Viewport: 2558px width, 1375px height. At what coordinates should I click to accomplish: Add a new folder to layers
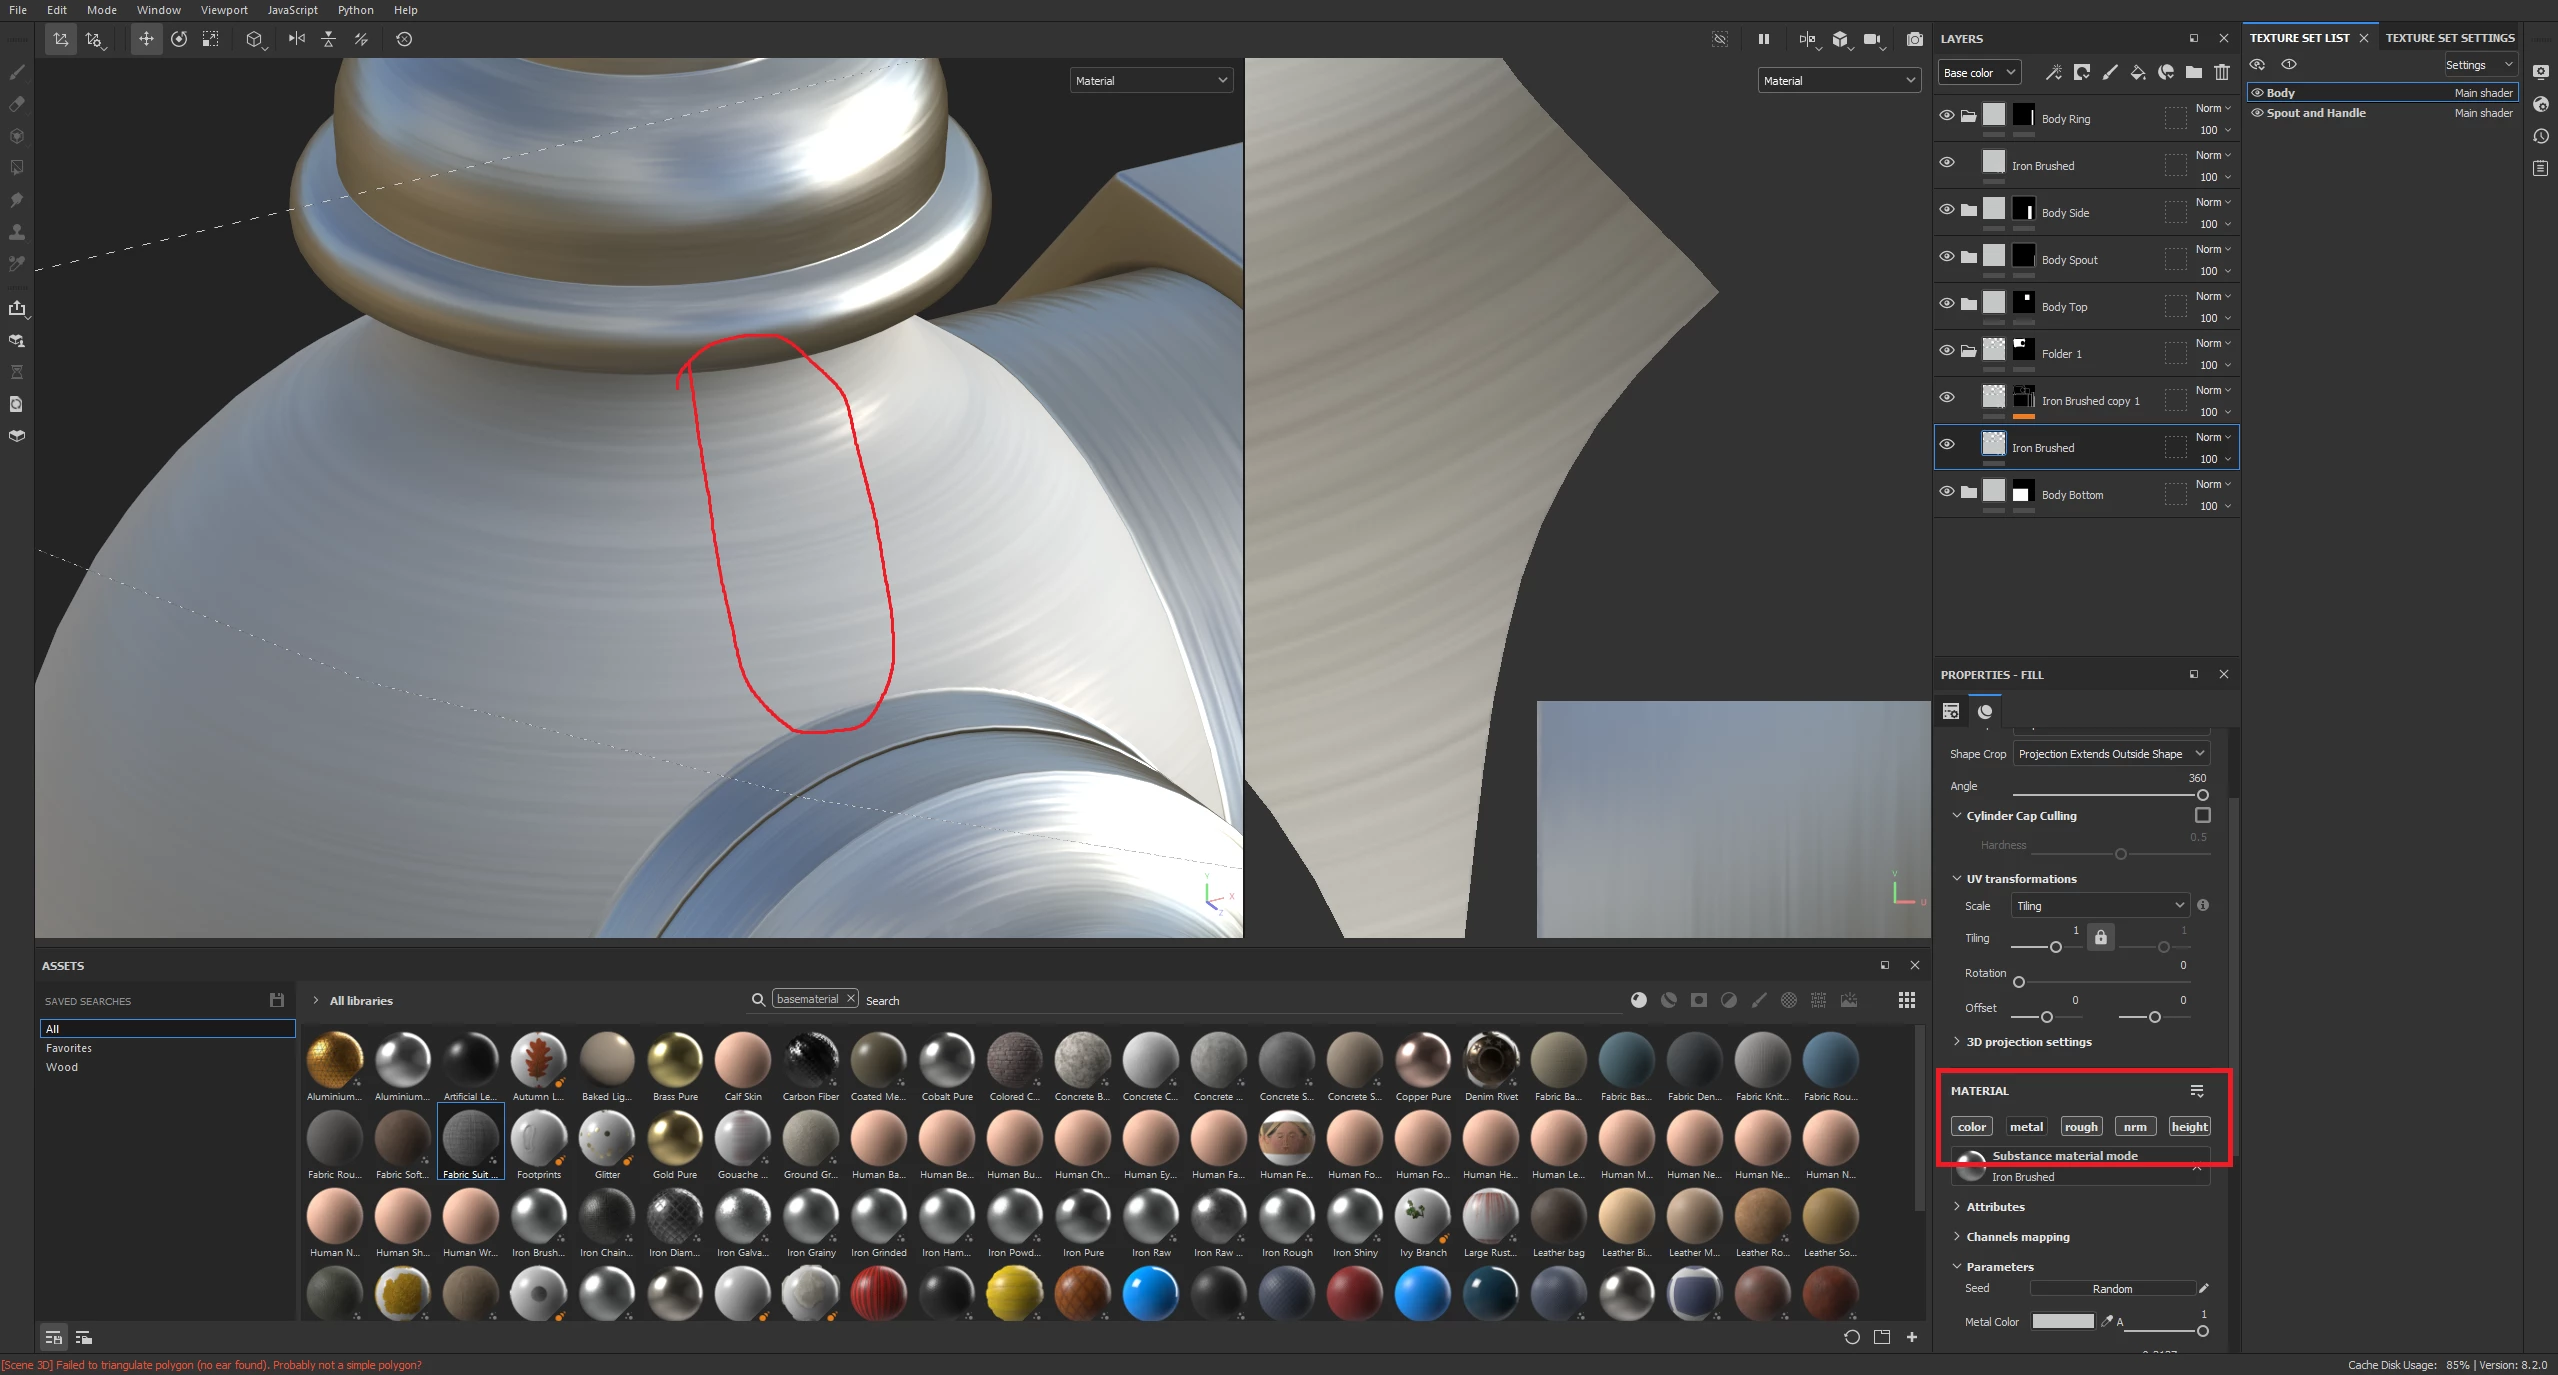click(x=2193, y=72)
